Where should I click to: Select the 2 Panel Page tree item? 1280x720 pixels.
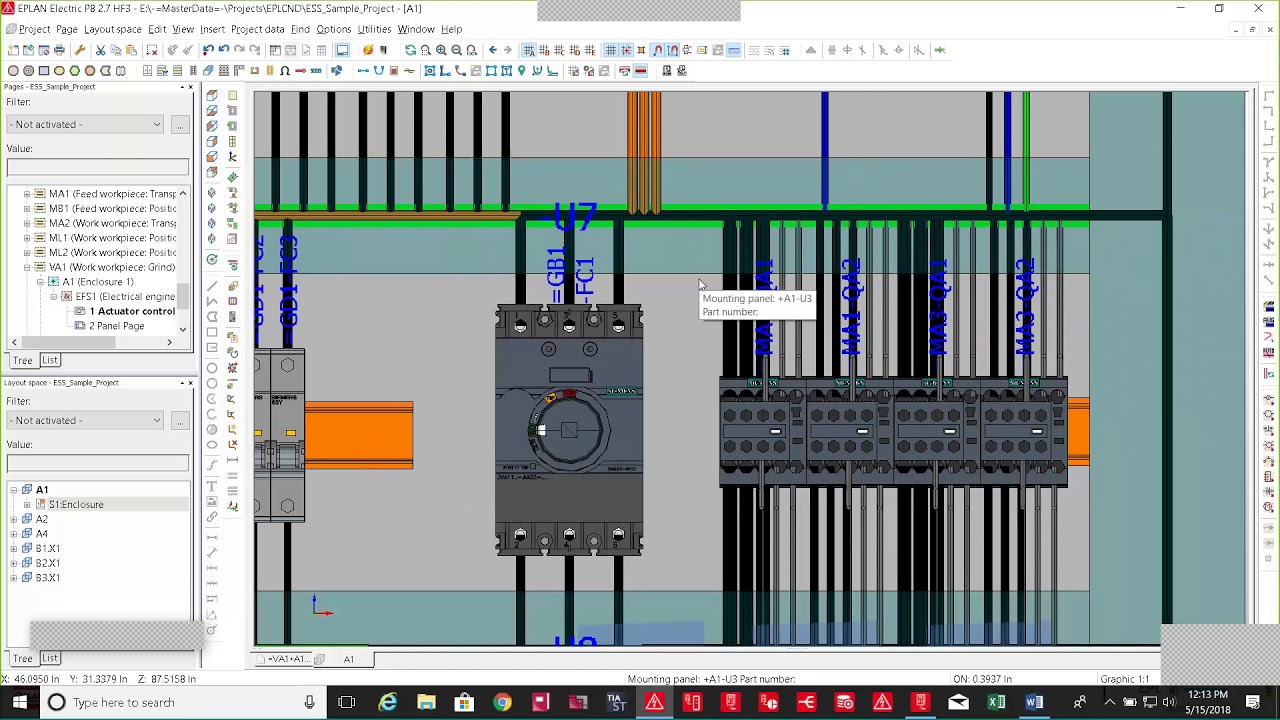[116, 326]
